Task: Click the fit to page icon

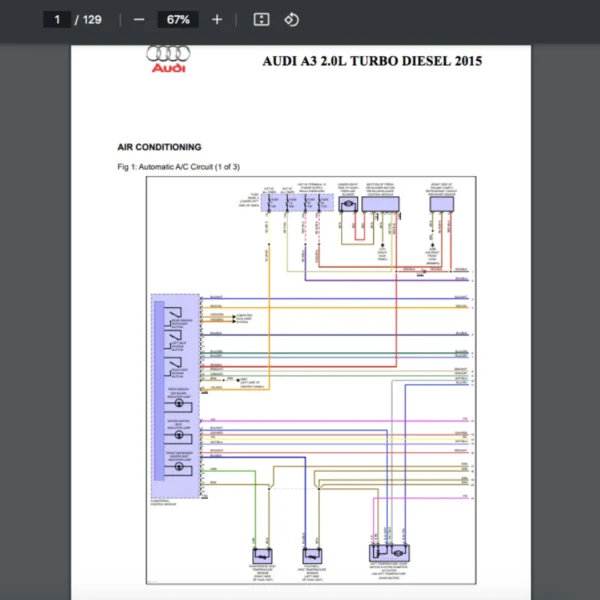Action: click(x=261, y=20)
